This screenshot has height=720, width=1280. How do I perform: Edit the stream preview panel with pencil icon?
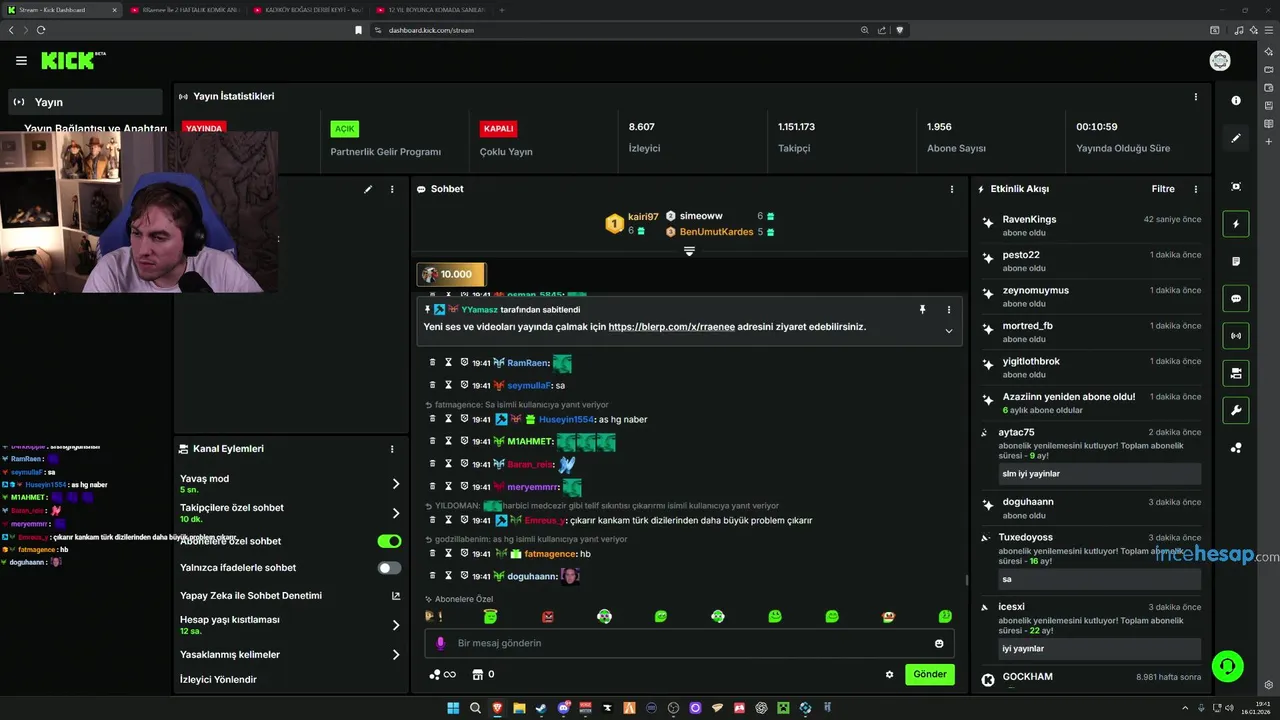coord(368,189)
